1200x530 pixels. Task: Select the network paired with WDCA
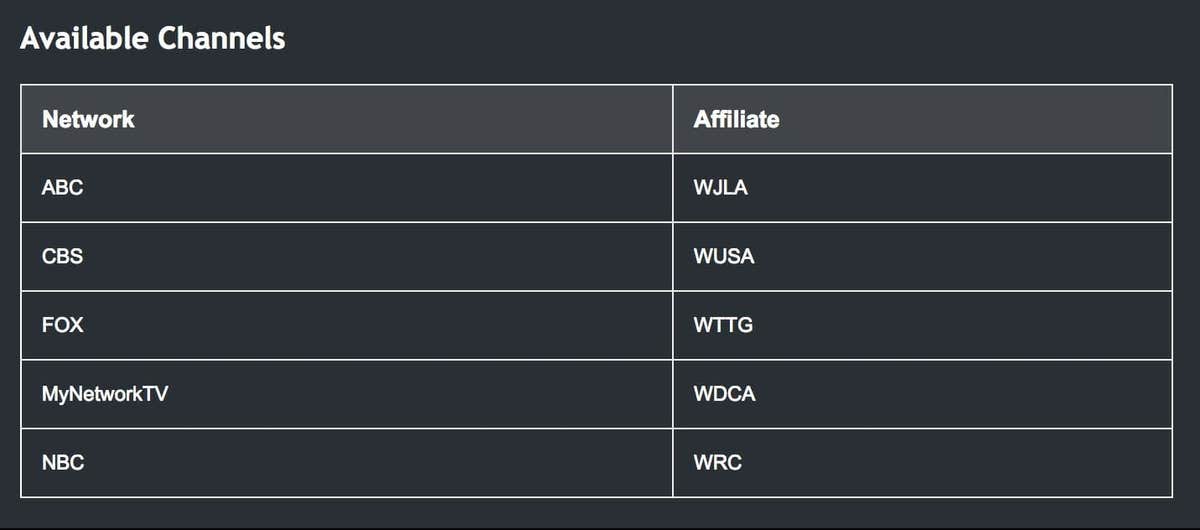[x=105, y=394]
